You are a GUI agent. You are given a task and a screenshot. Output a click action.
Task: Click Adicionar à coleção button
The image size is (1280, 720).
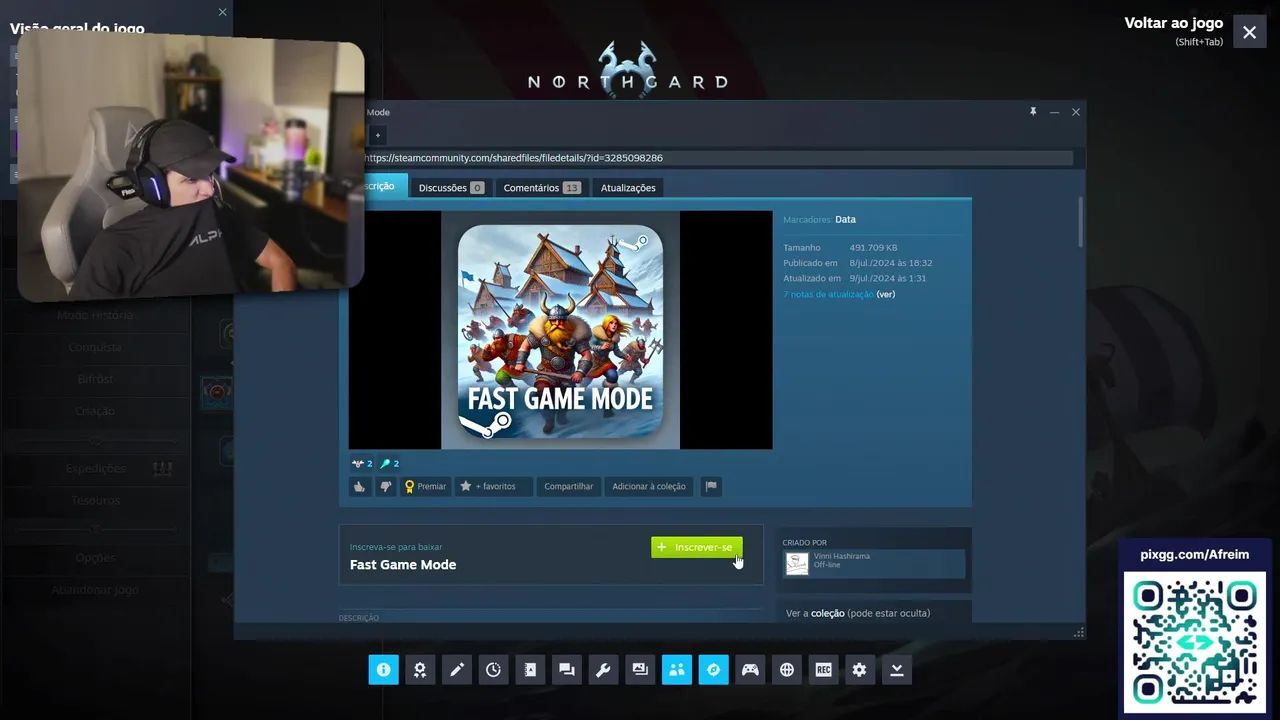pos(649,487)
